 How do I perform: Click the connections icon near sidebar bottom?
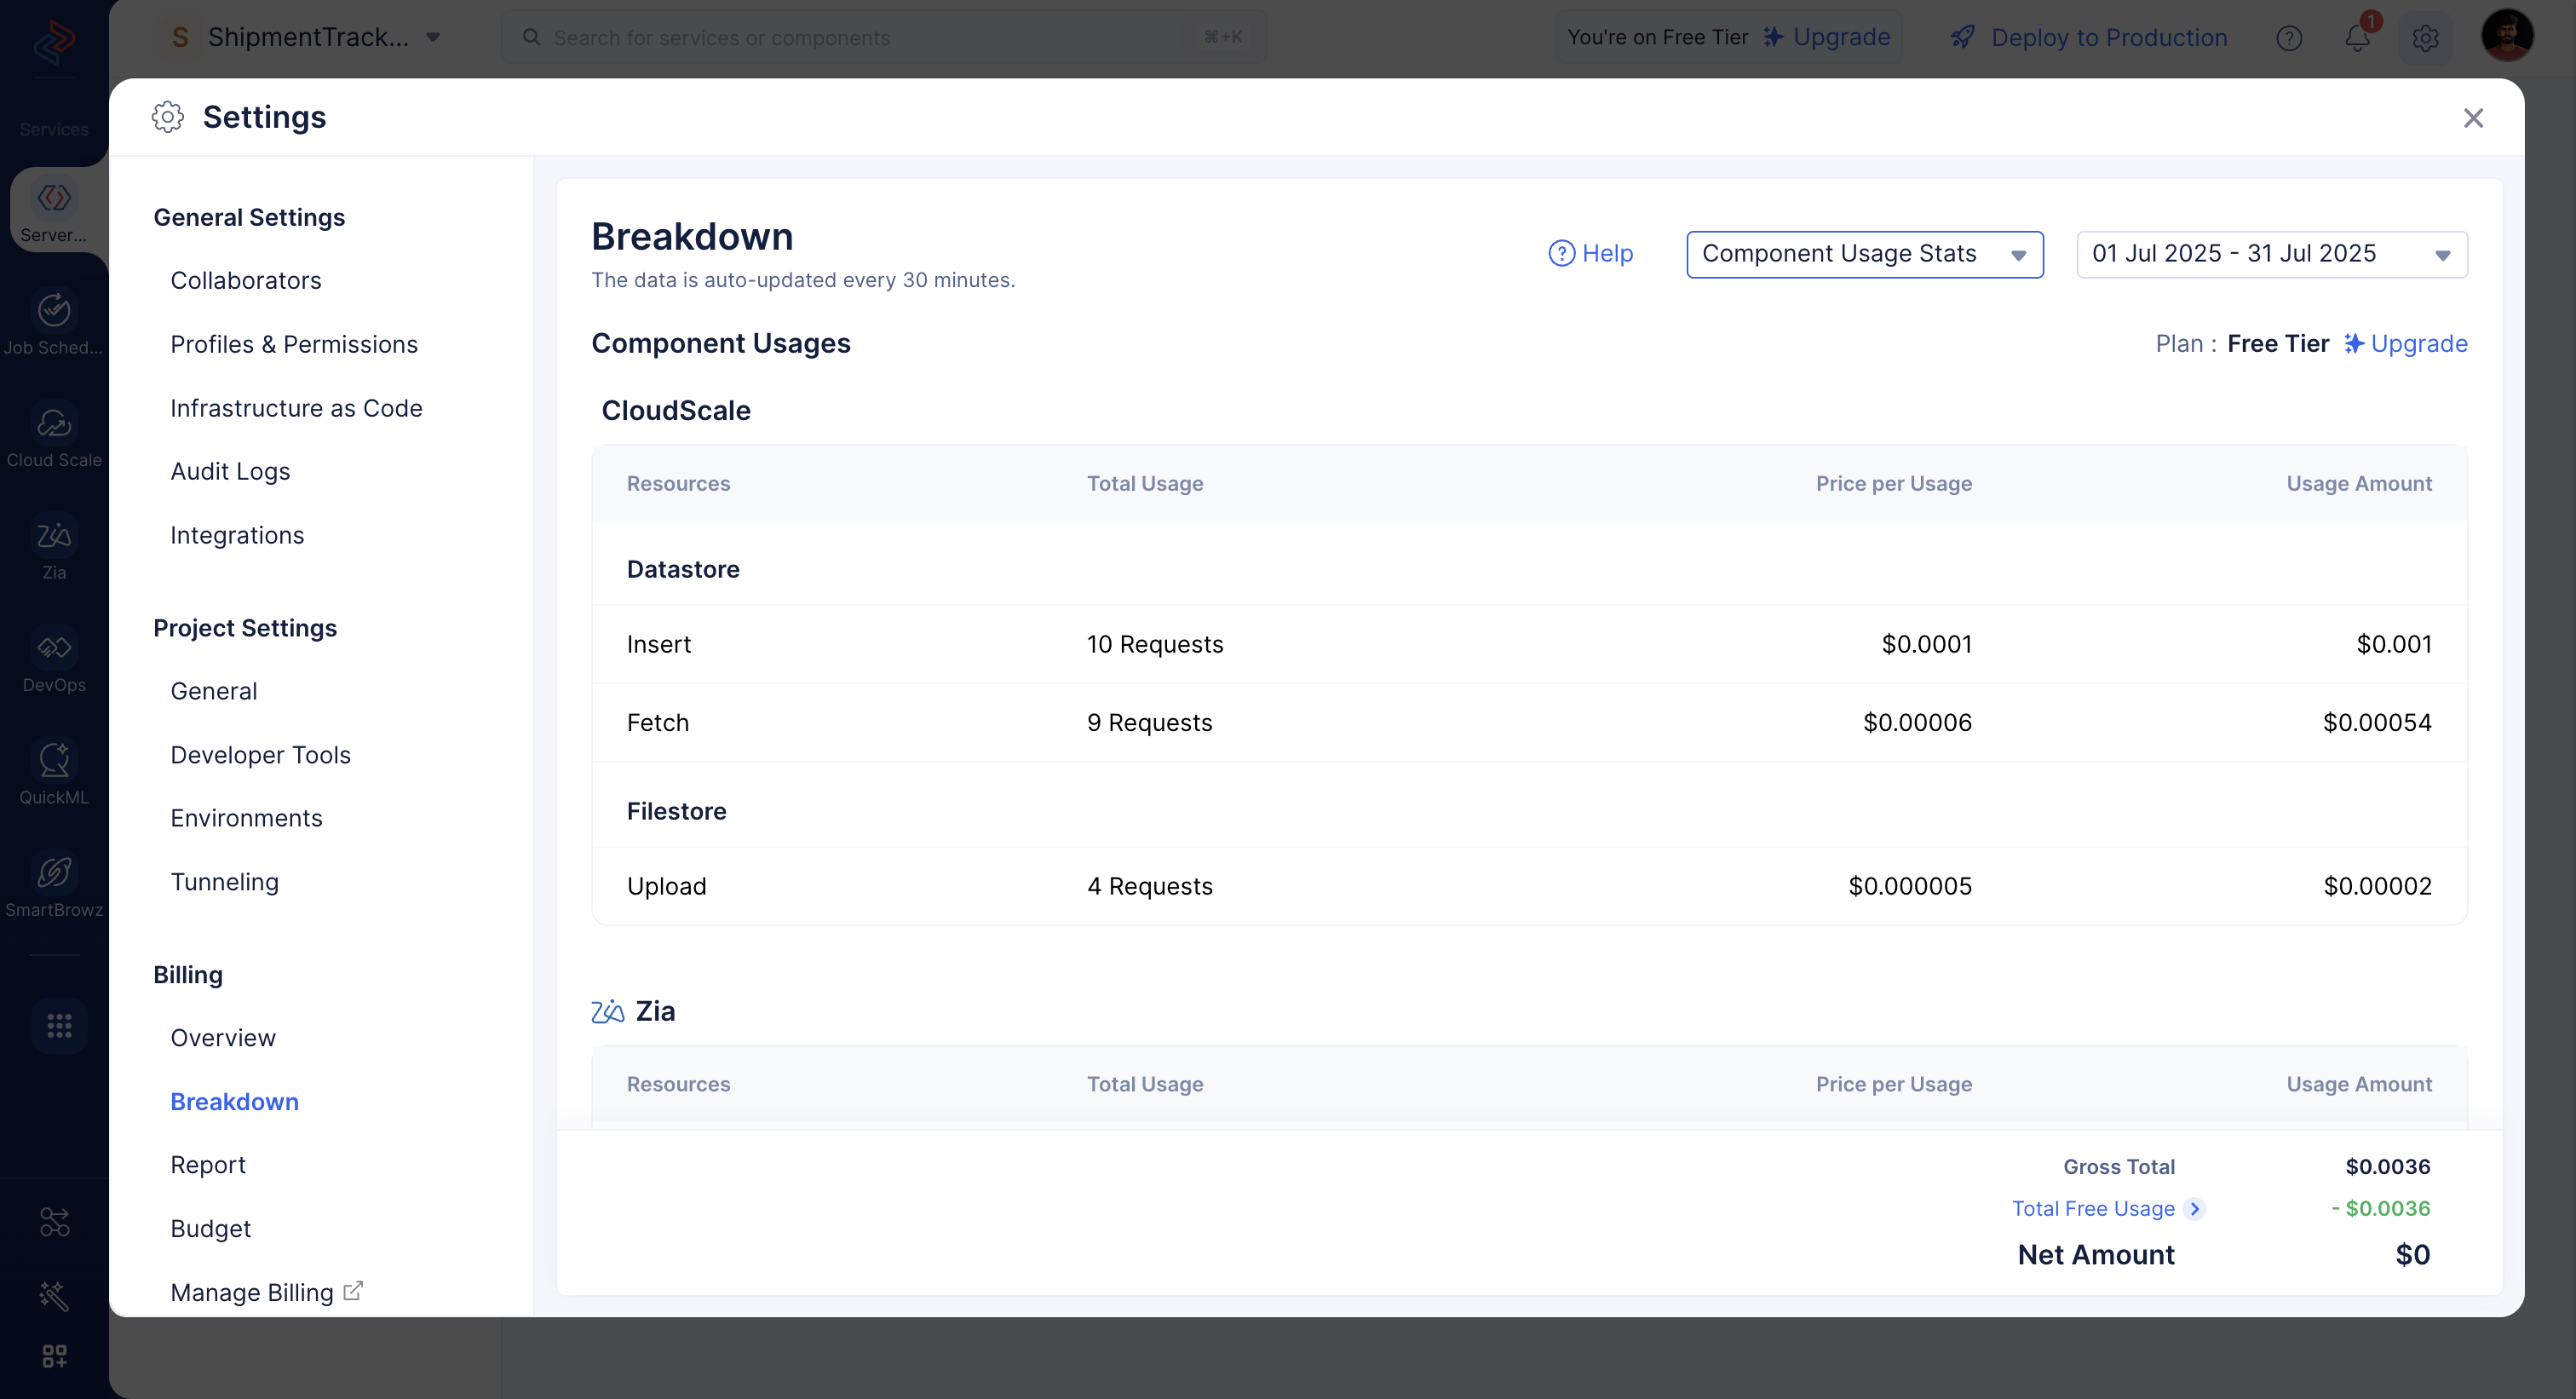click(54, 1221)
